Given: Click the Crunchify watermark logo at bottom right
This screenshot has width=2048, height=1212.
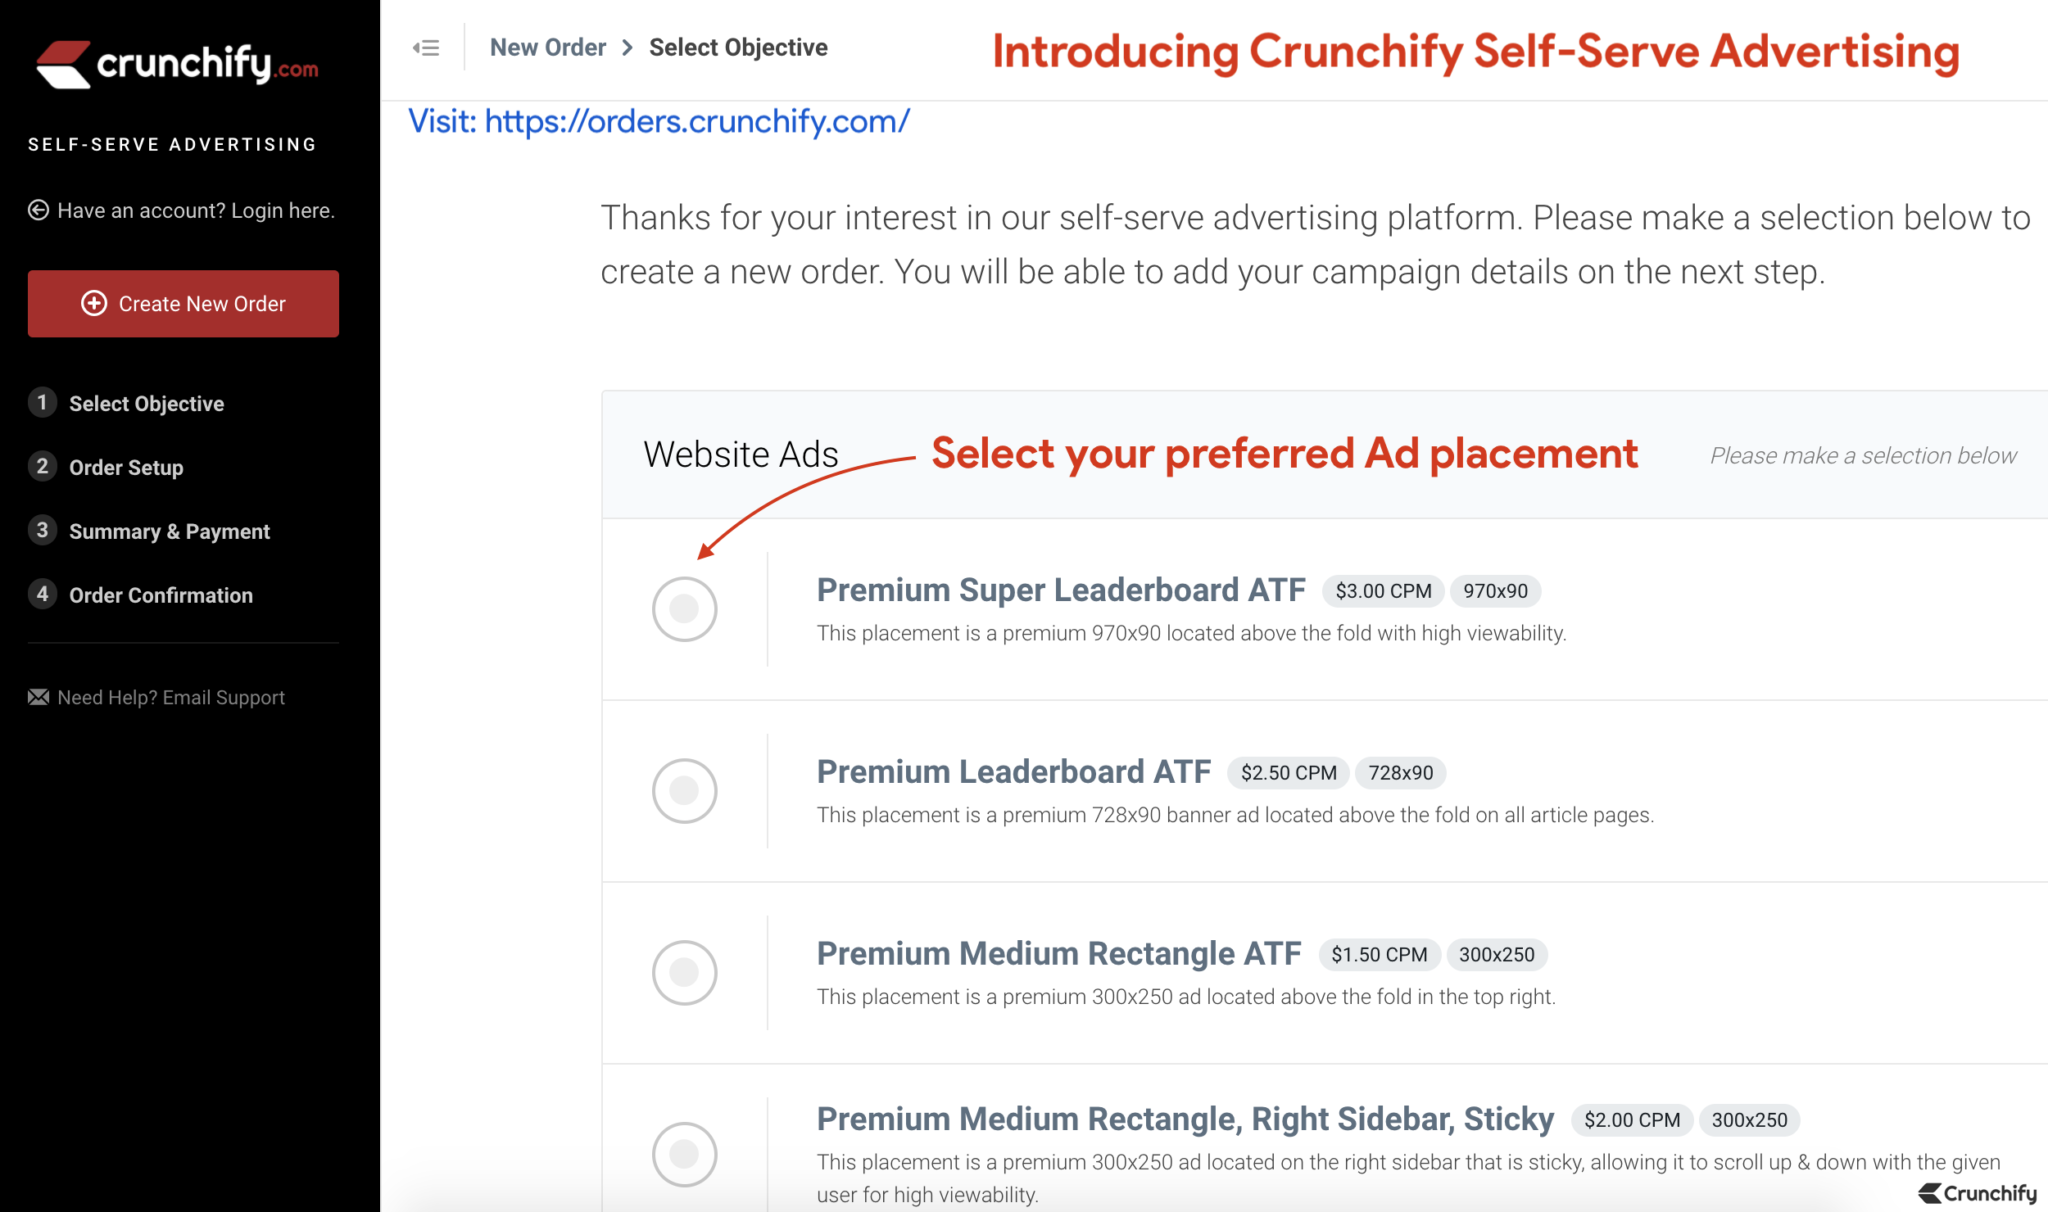Looking at the screenshot, I should pyautogui.click(x=1978, y=1192).
